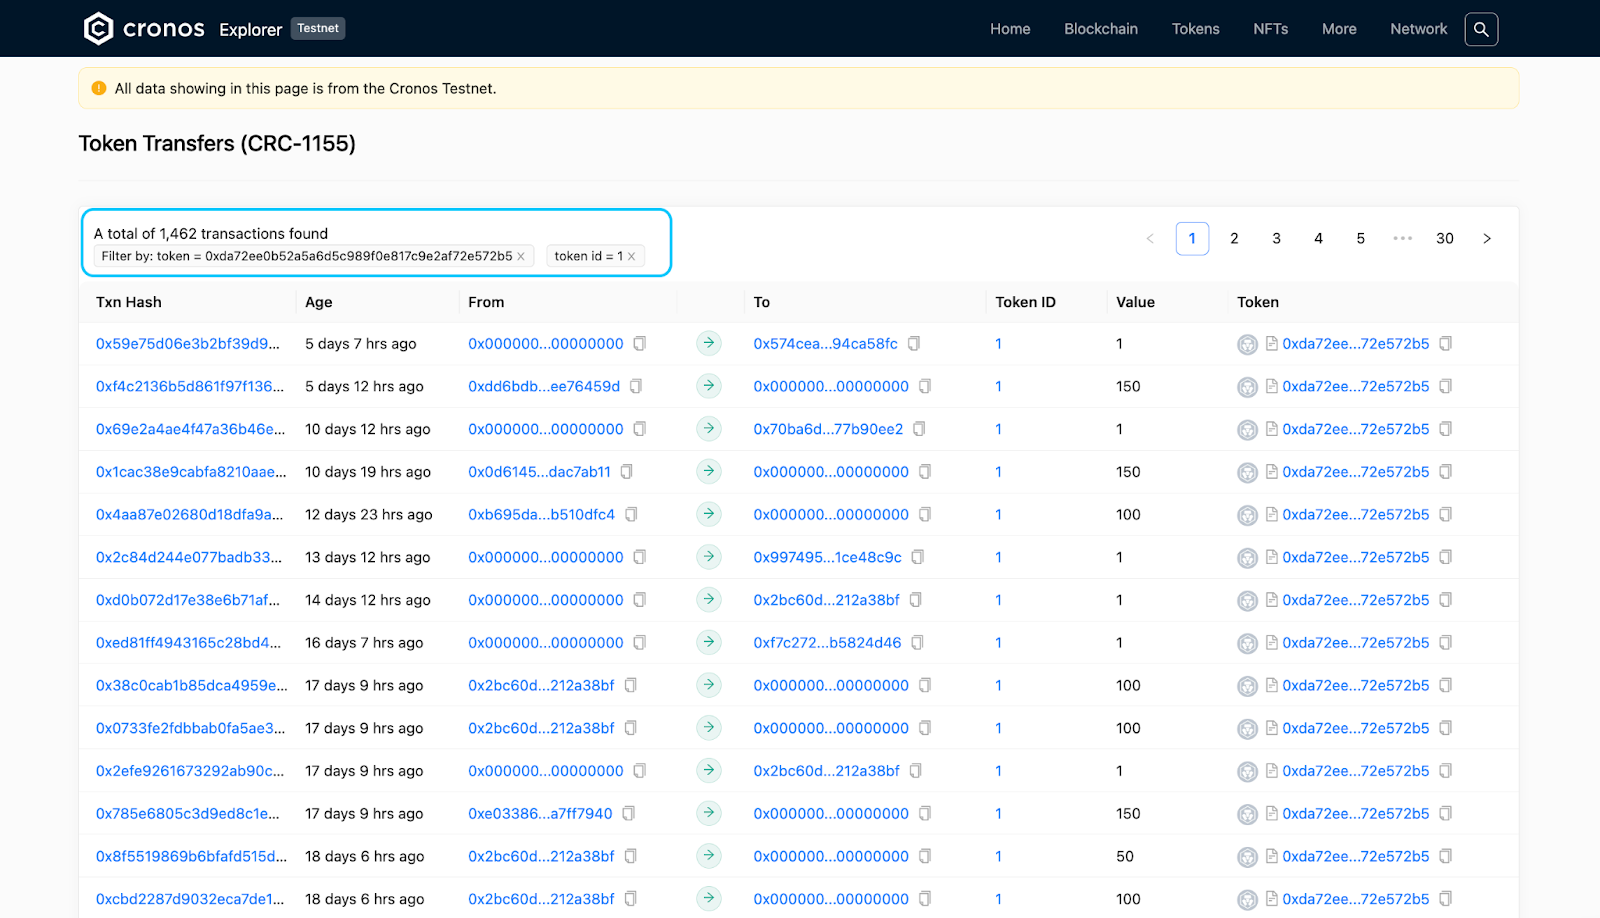Copy the To address 0x574cea...94ca58fc

pos(913,343)
